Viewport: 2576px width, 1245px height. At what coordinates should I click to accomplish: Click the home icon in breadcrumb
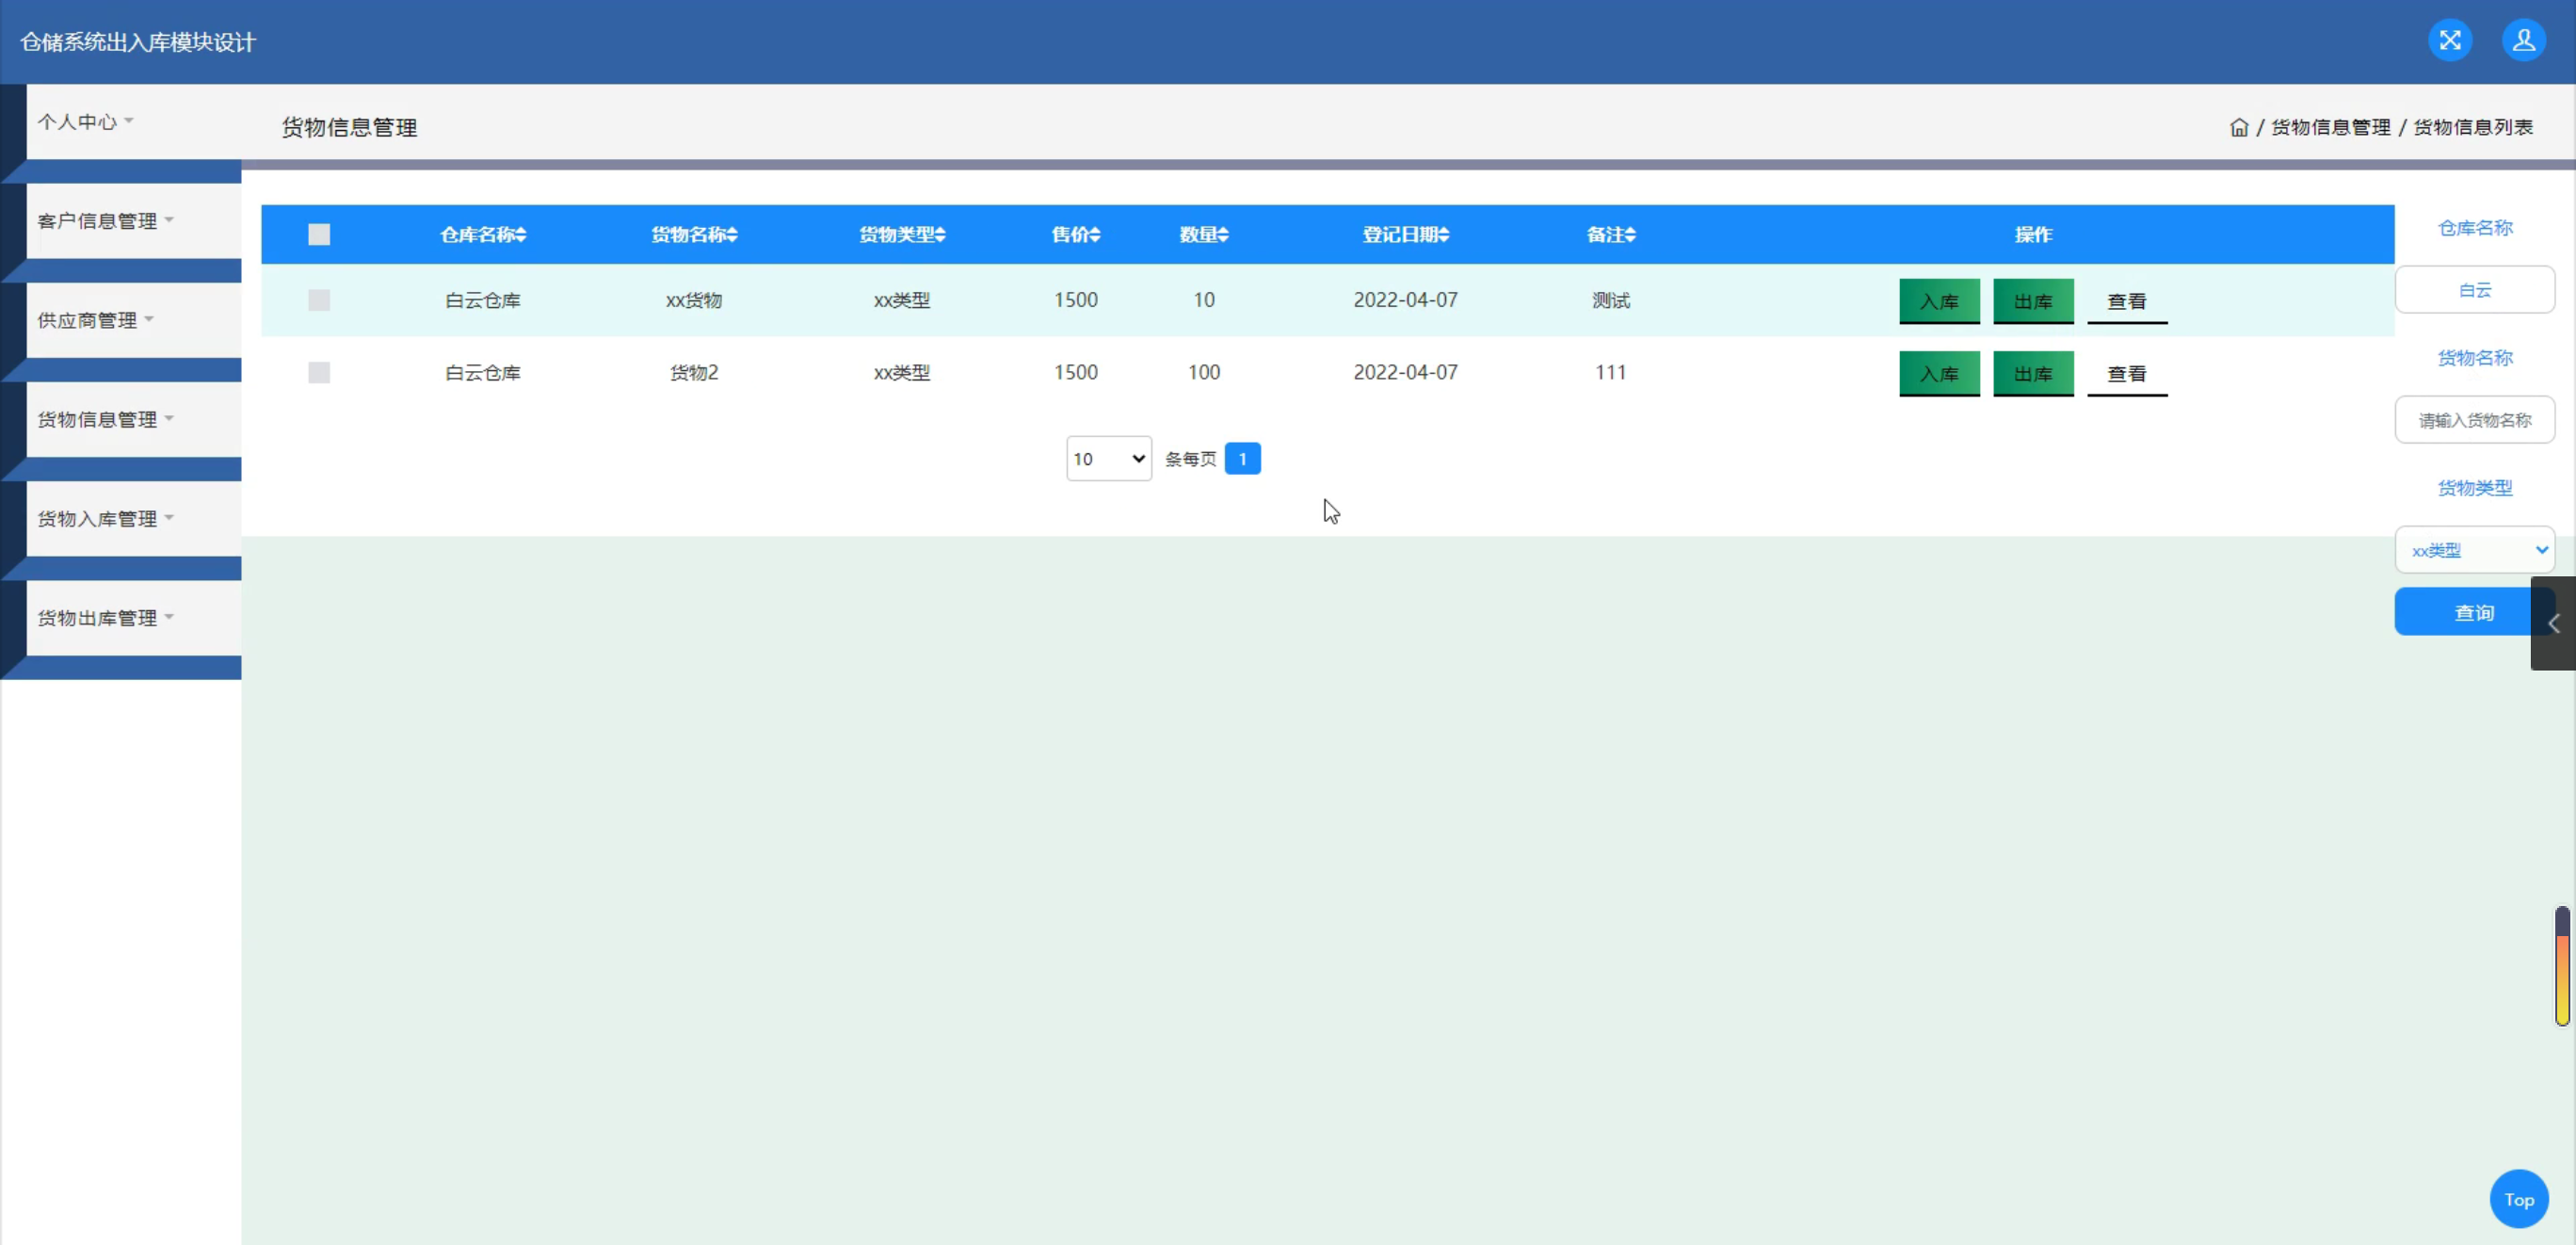[2238, 128]
